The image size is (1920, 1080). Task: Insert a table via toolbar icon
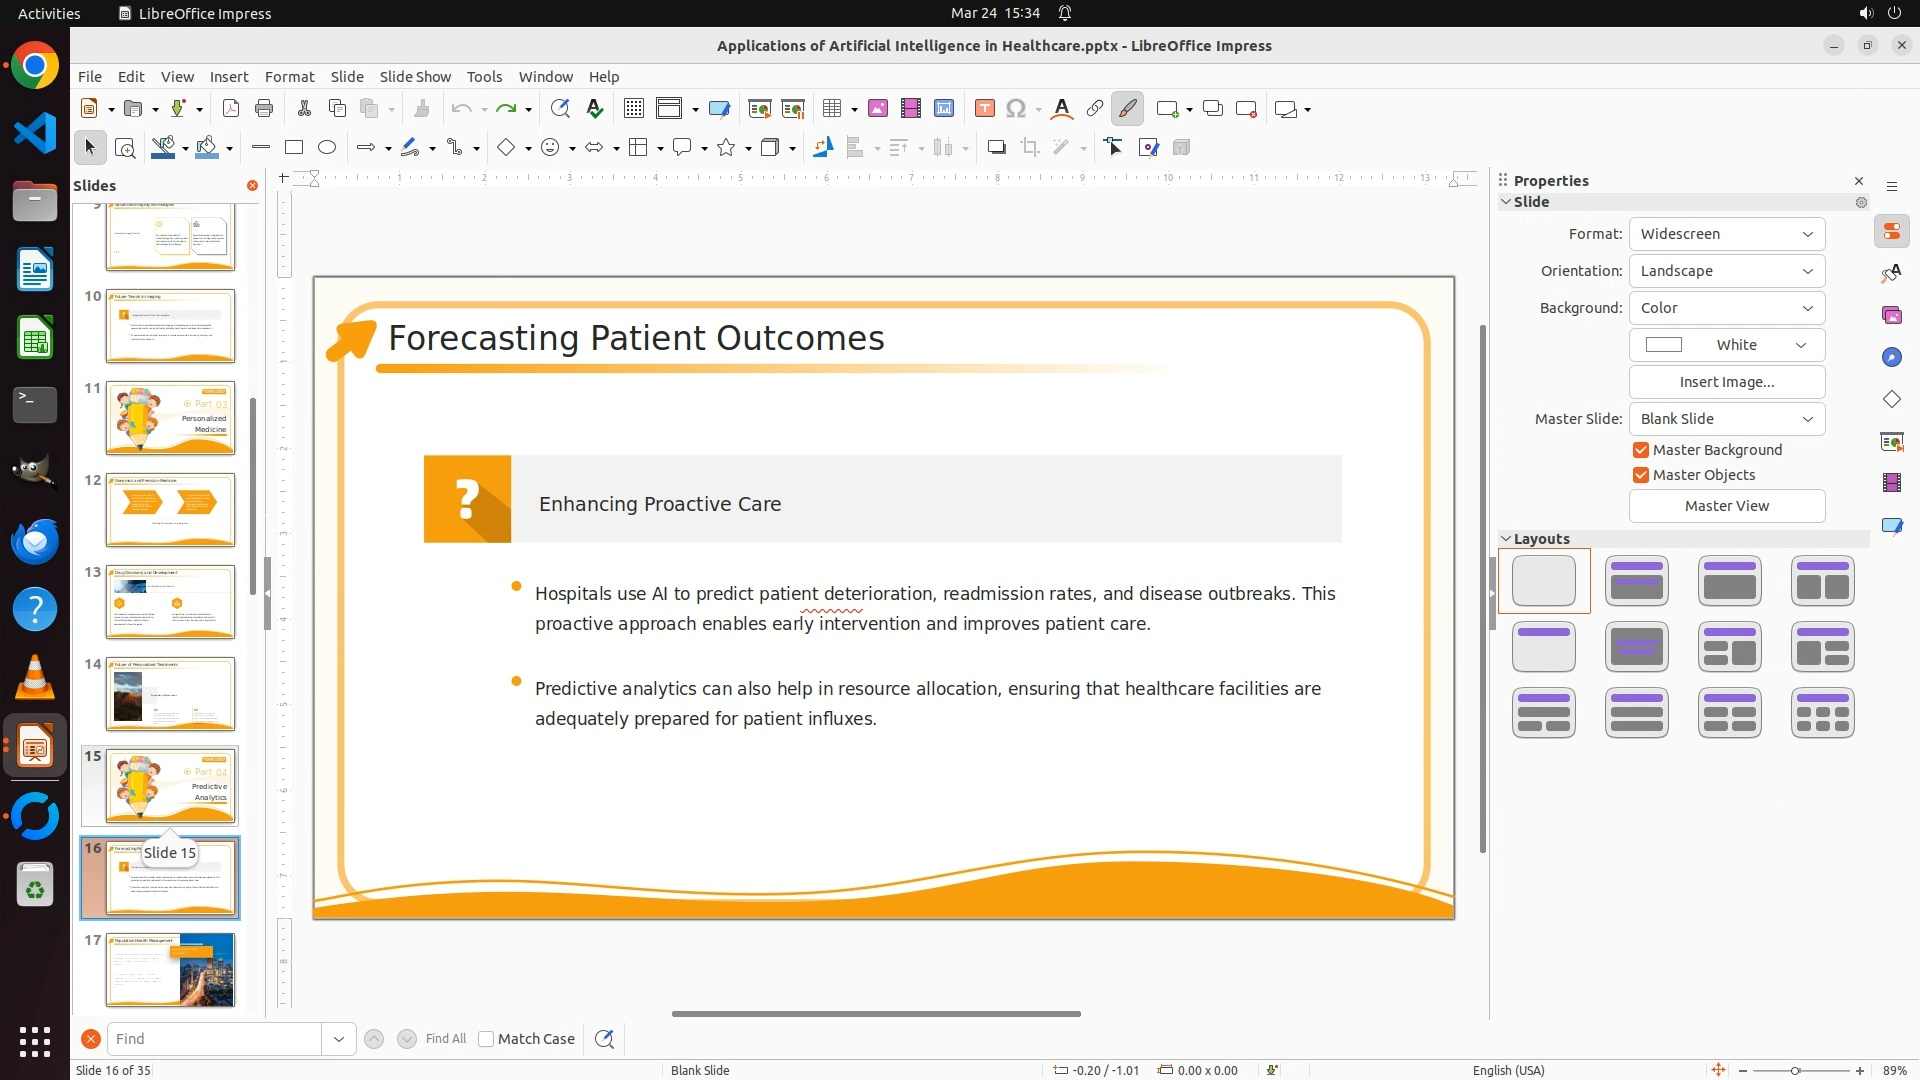click(832, 109)
